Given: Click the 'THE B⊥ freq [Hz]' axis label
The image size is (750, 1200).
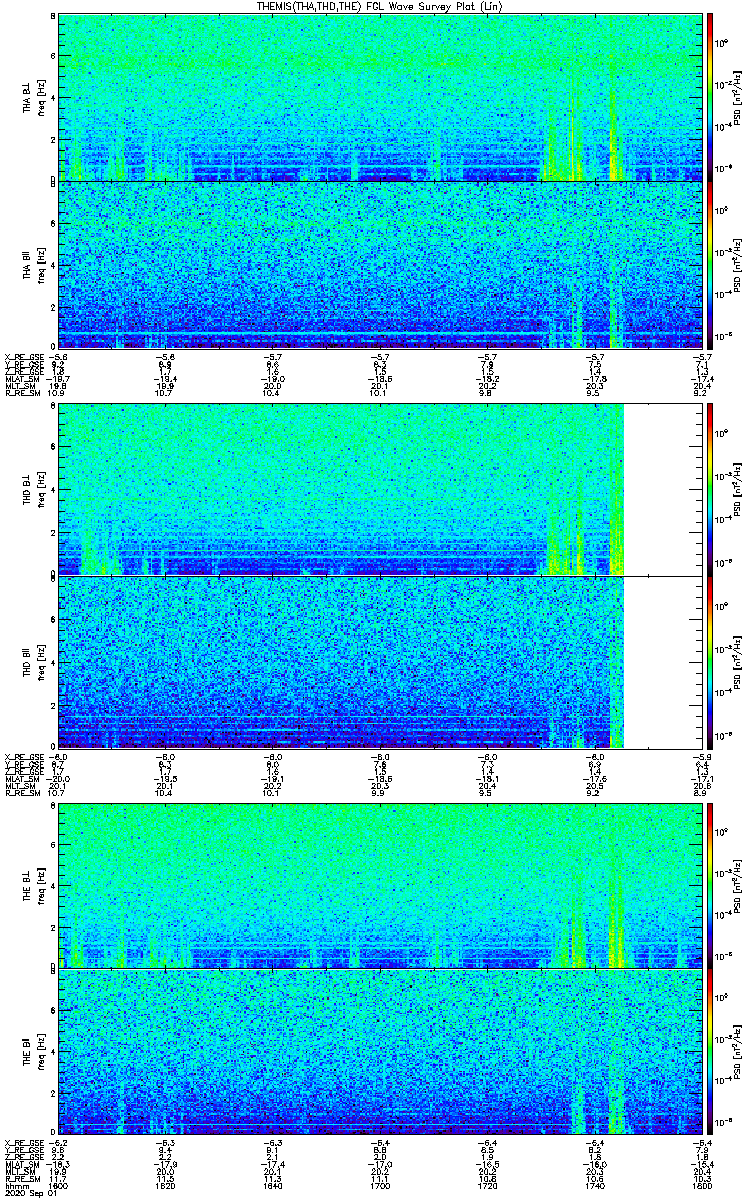Looking at the screenshot, I should click(33, 885).
